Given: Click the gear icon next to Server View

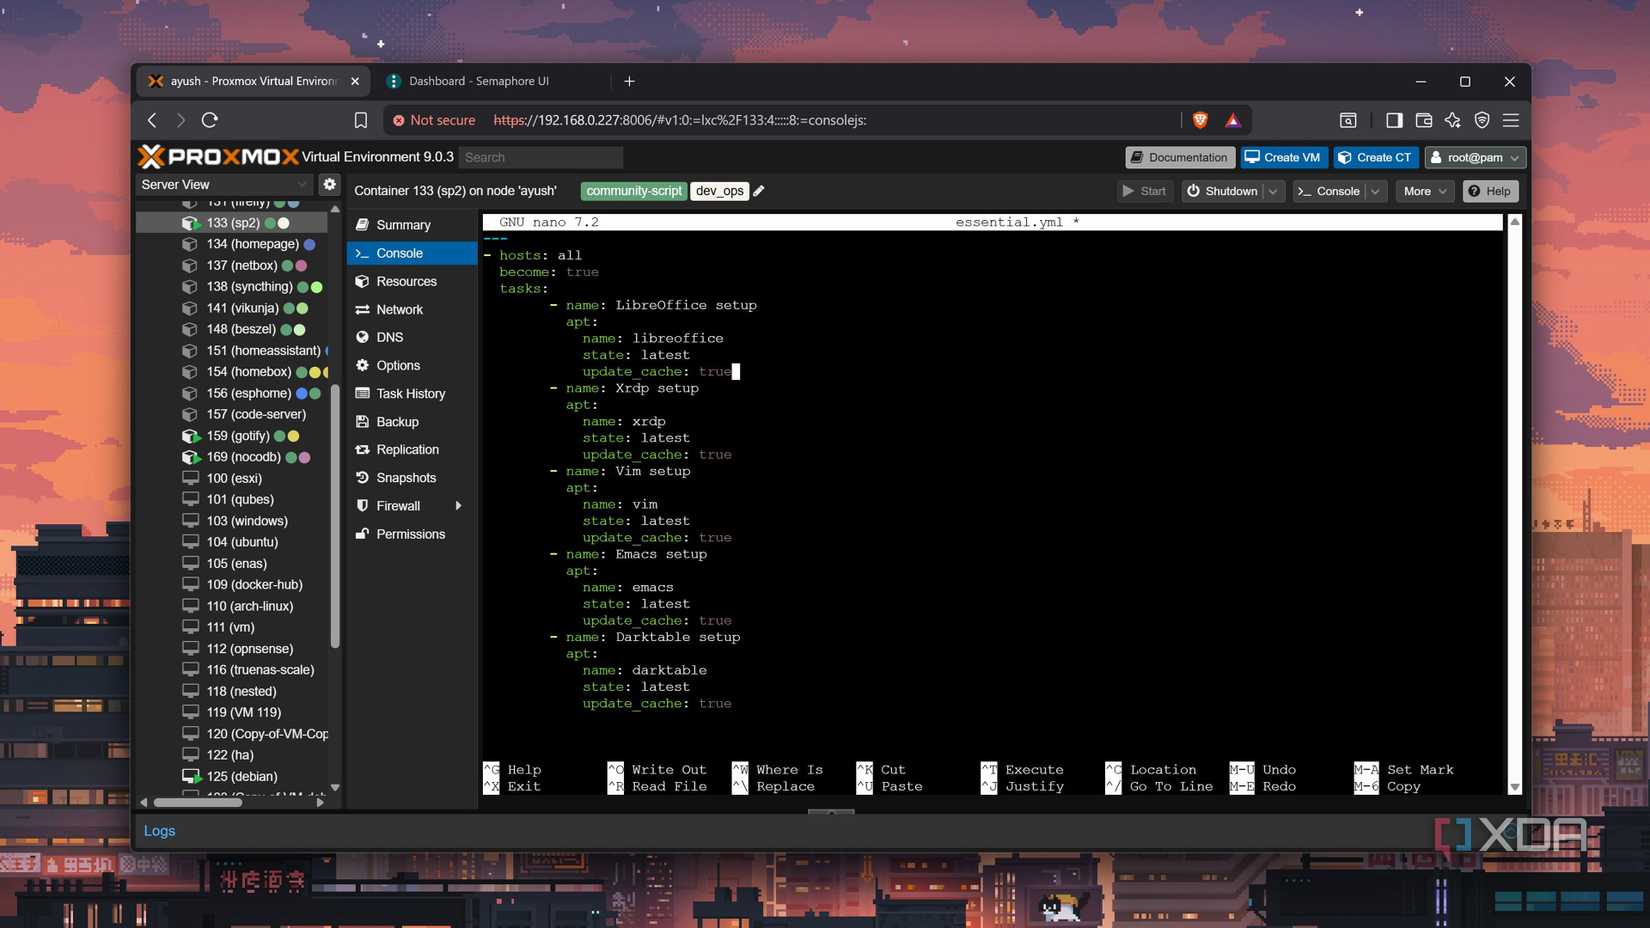Looking at the screenshot, I should (330, 184).
